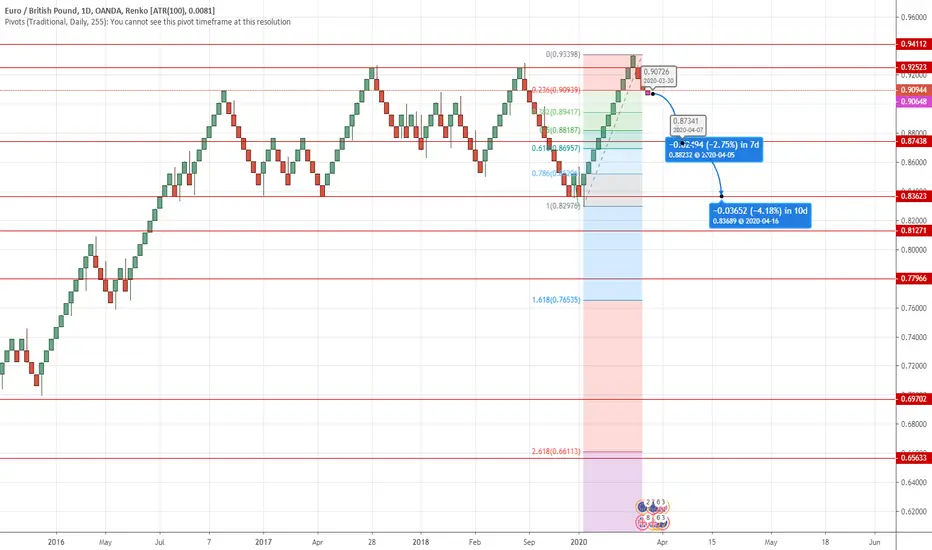The height and width of the screenshot is (550, 932).
Task: Open the leftmost UK flag economic event icon
Action: pyautogui.click(x=642, y=523)
